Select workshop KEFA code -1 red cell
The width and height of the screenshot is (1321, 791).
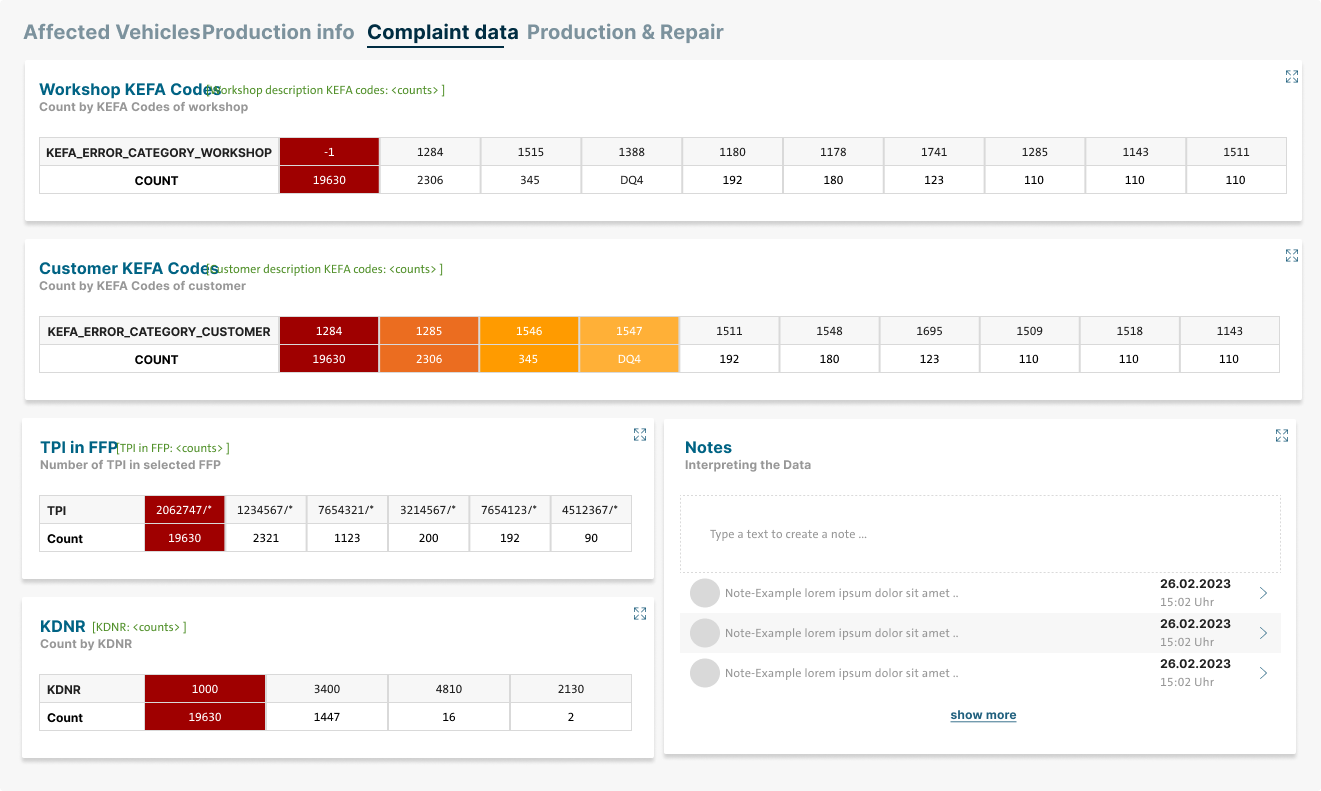pyautogui.click(x=329, y=152)
